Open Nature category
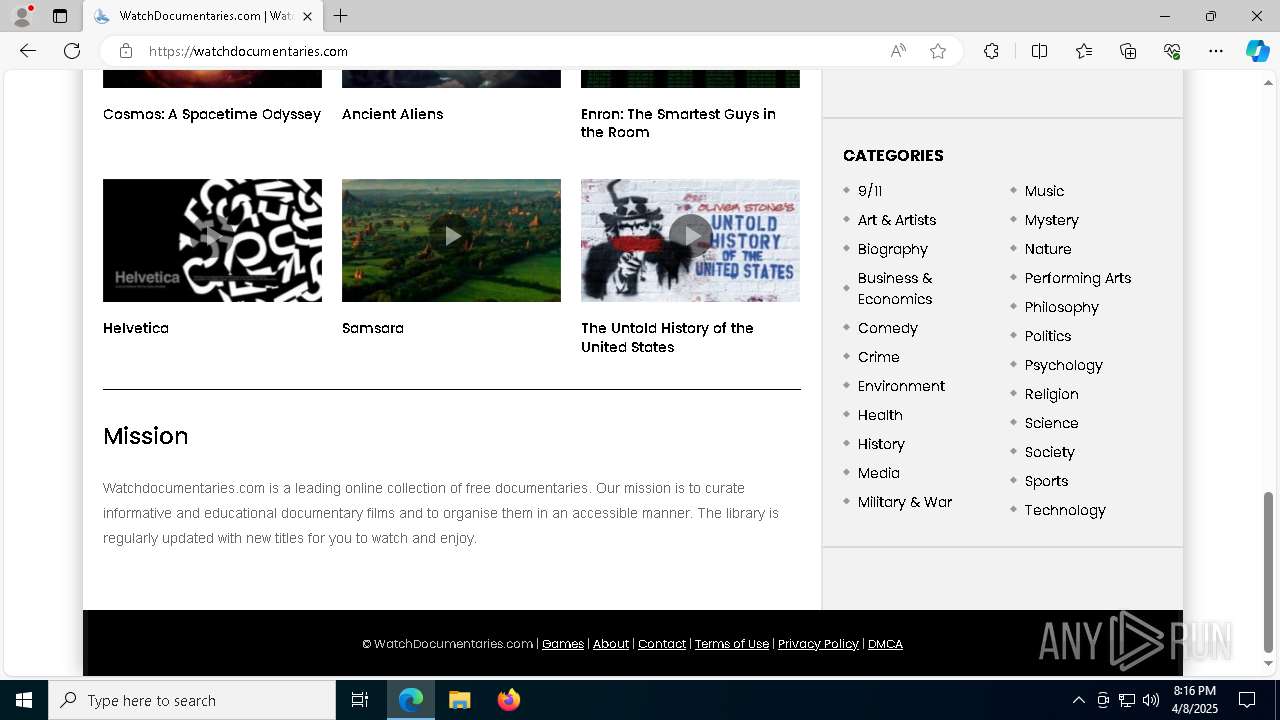The width and height of the screenshot is (1280, 720). click(x=1048, y=249)
